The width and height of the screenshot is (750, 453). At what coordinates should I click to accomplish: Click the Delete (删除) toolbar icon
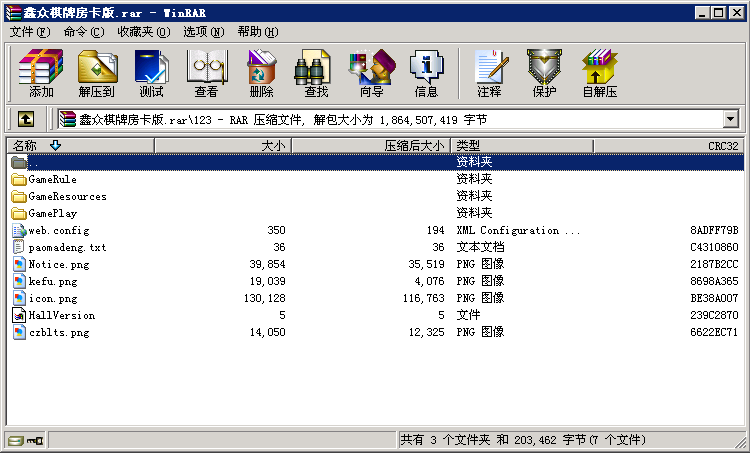(261, 73)
